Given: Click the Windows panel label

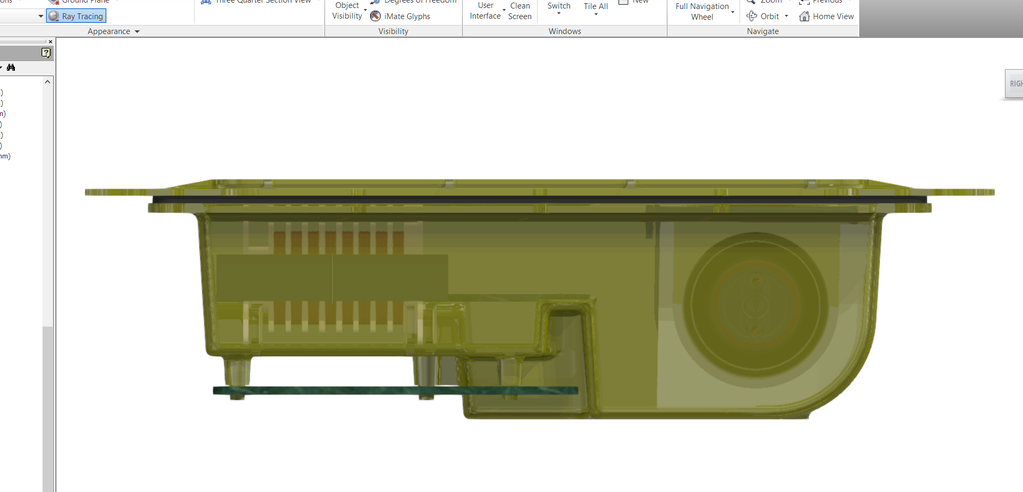Looking at the screenshot, I should [x=564, y=31].
